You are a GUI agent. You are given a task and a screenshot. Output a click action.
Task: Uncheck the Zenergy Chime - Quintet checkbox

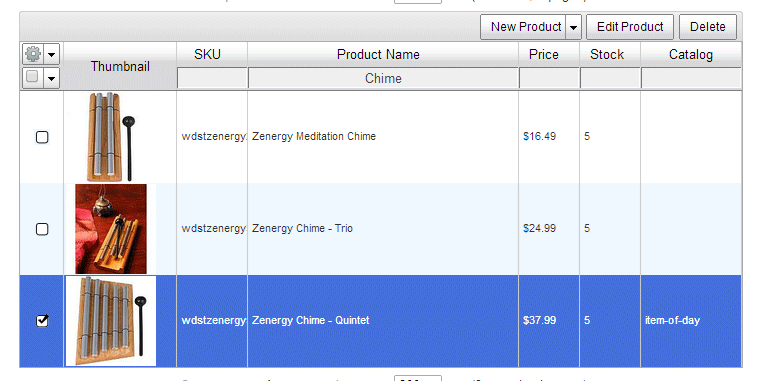[42, 321]
